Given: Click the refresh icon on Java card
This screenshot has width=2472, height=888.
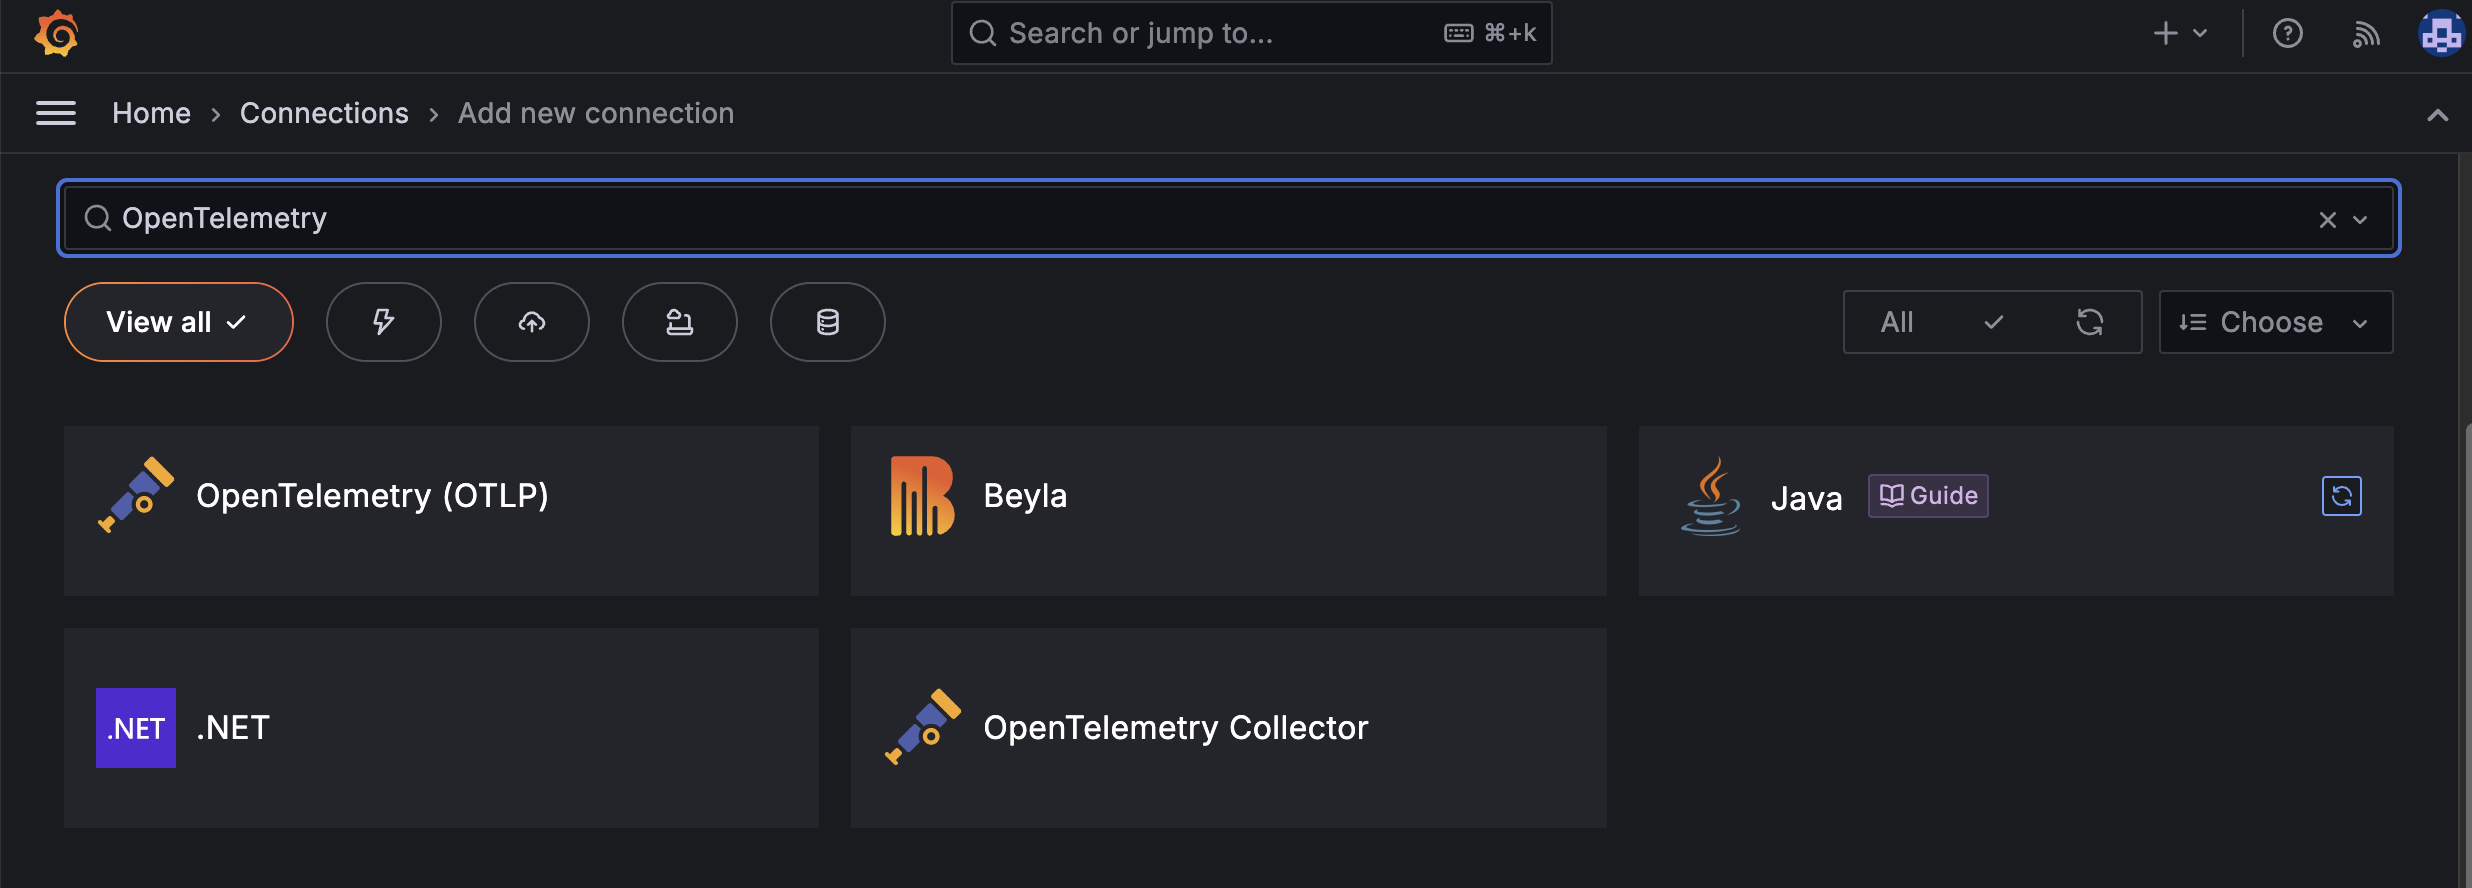Looking at the screenshot, I should 2341,496.
